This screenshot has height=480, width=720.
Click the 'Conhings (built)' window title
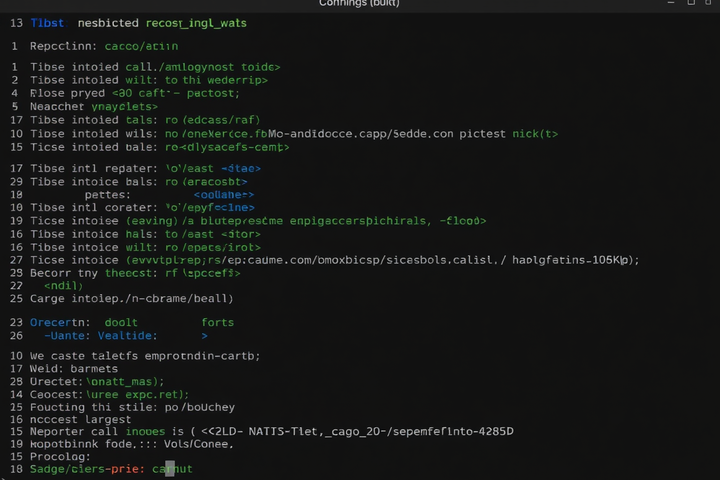[359, 4]
